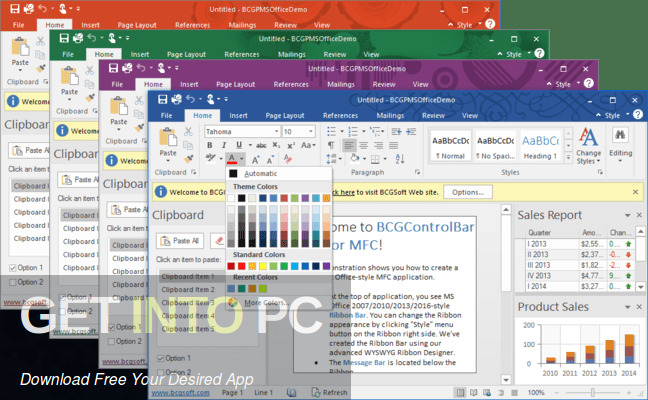Toggle Bold formatting in the blue window
The width and height of the screenshot is (648, 400).
click(210, 145)
